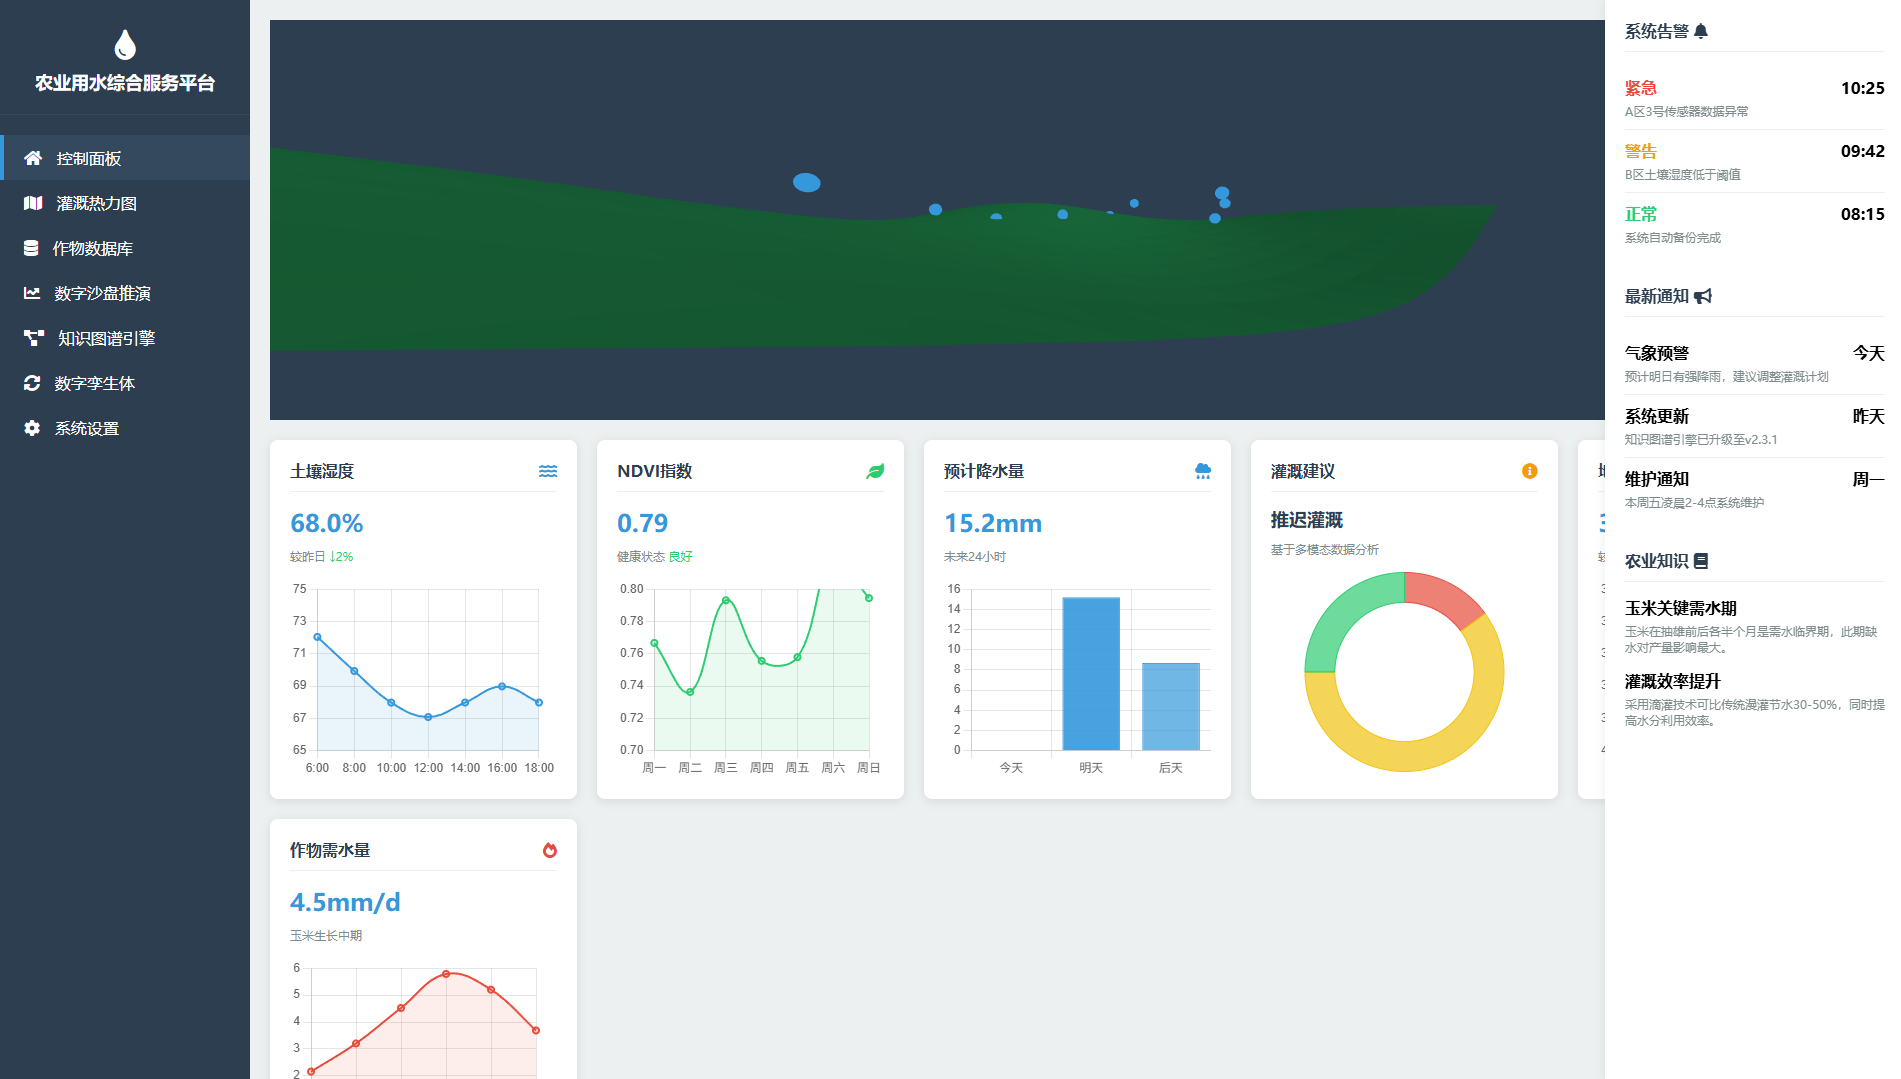Click the info icon on 灌溉建议 card

coord(1529,471)
